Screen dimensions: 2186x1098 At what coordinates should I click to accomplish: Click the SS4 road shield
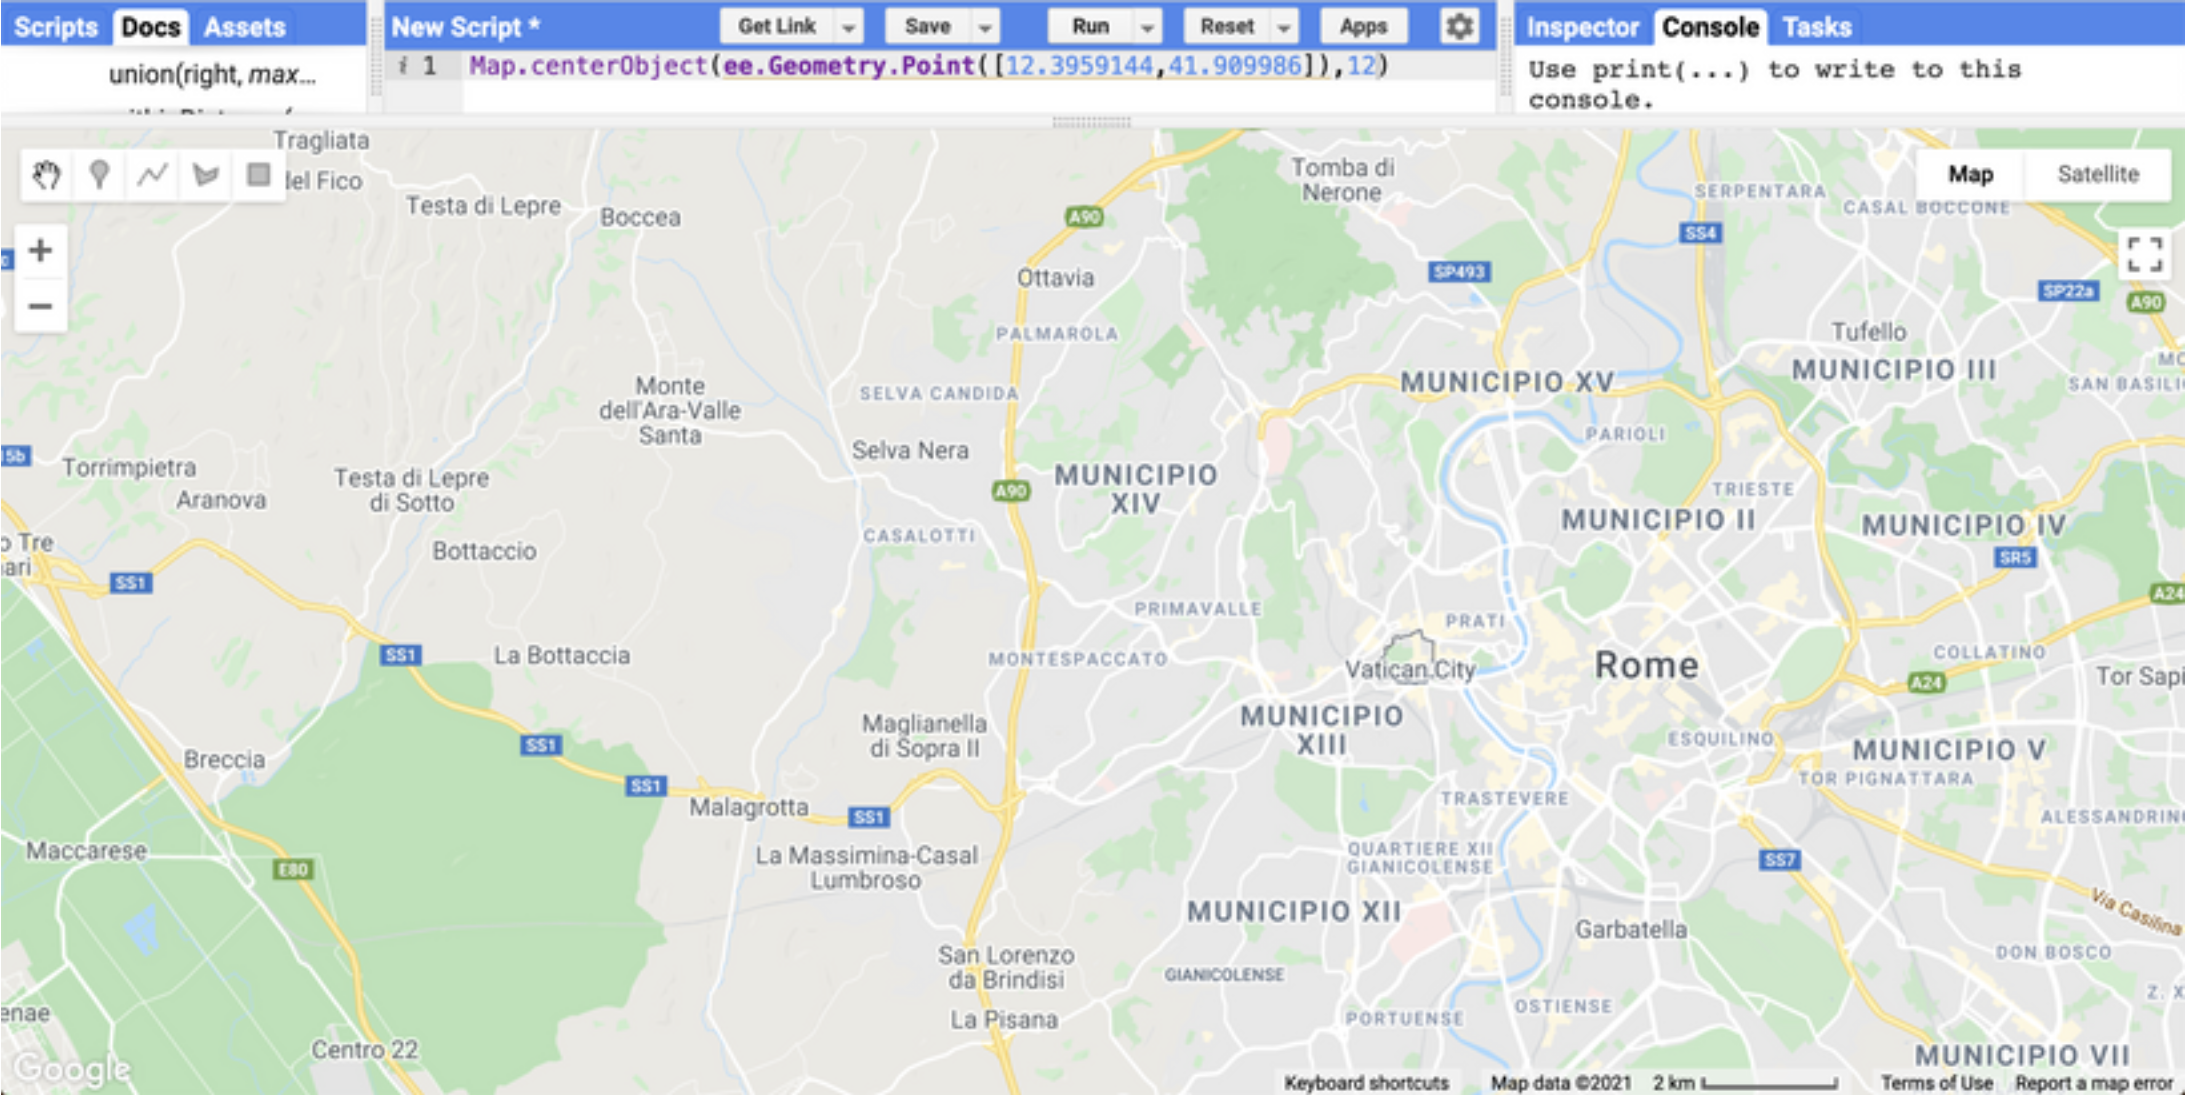point(1700,233)
